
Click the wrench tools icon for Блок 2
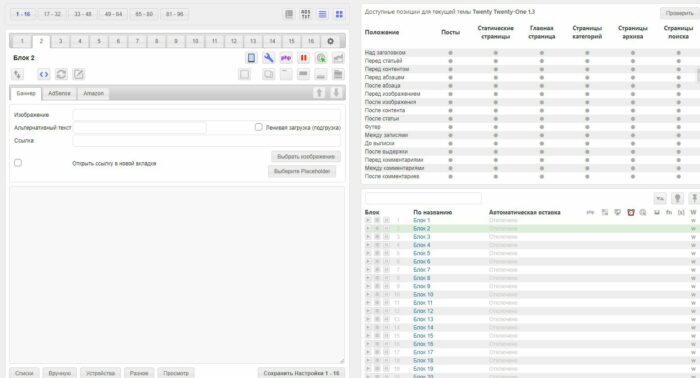click(x=268, y=58)
